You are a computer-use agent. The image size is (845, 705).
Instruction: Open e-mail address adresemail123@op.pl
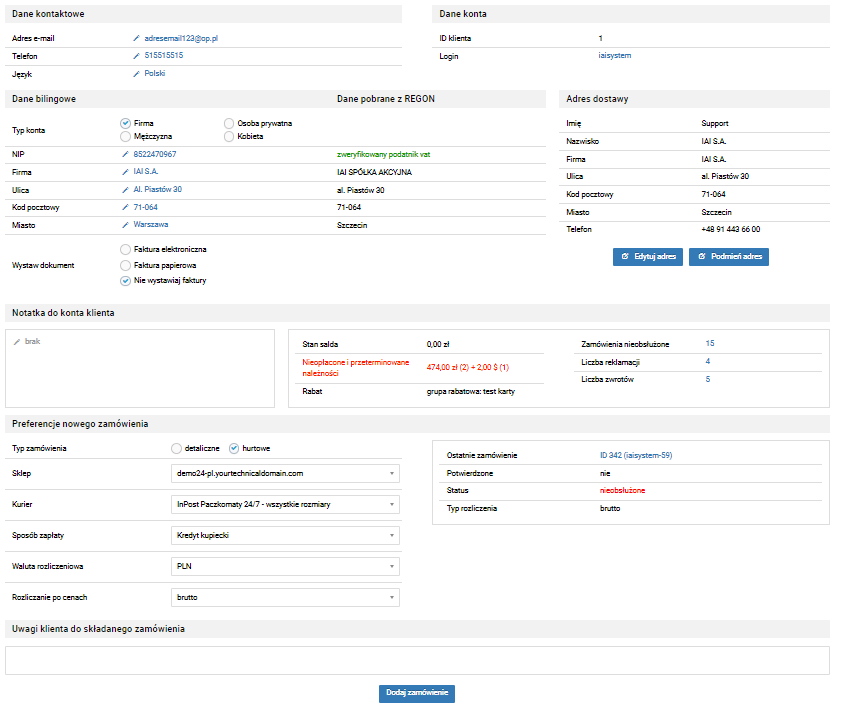(181, 38)
